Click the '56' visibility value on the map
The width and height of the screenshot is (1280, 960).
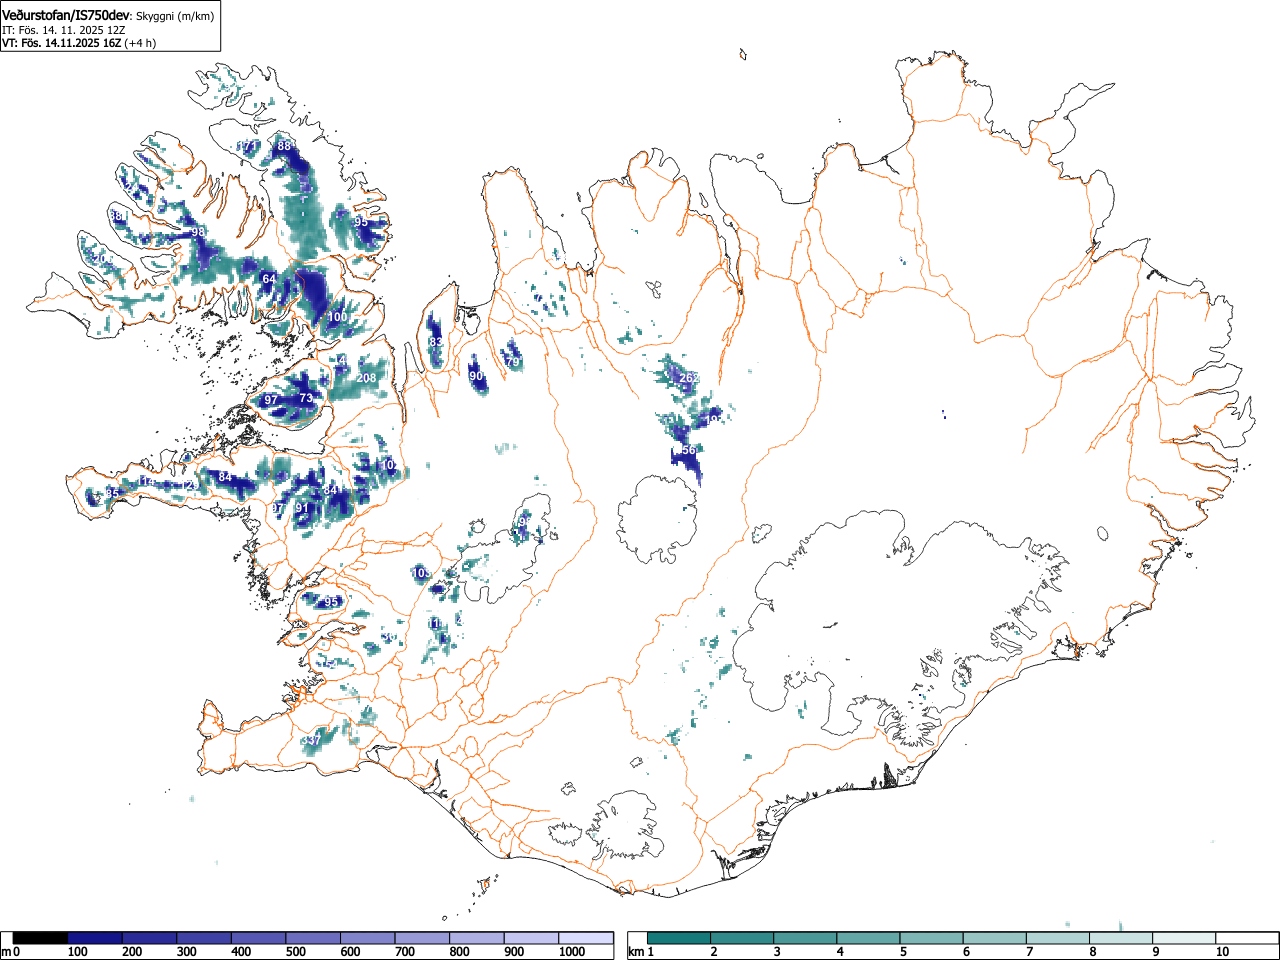pos(688,451)
